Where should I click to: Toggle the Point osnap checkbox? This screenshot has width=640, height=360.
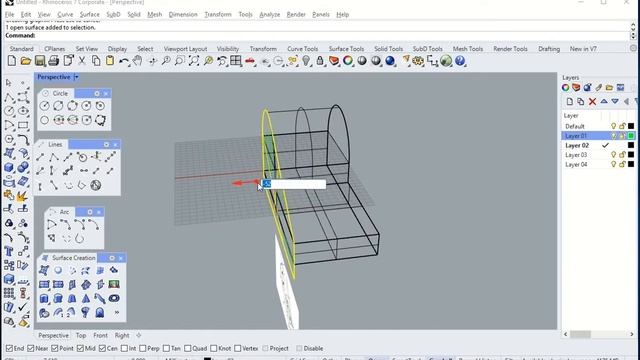coord(55,349)
